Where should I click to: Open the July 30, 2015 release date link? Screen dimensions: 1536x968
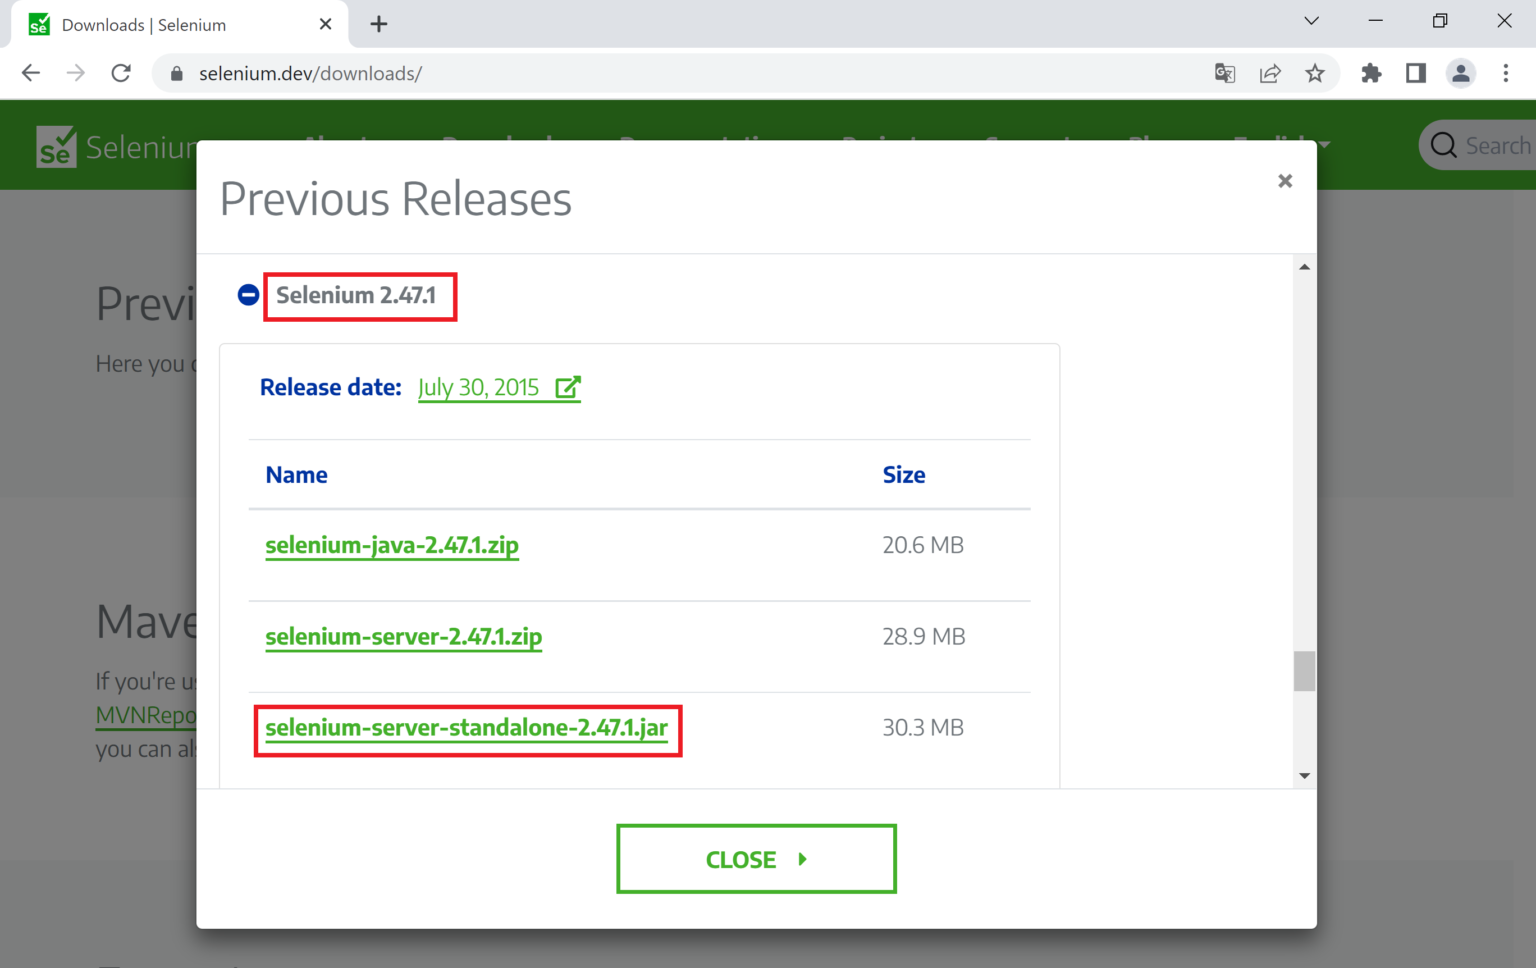[478, 388]
